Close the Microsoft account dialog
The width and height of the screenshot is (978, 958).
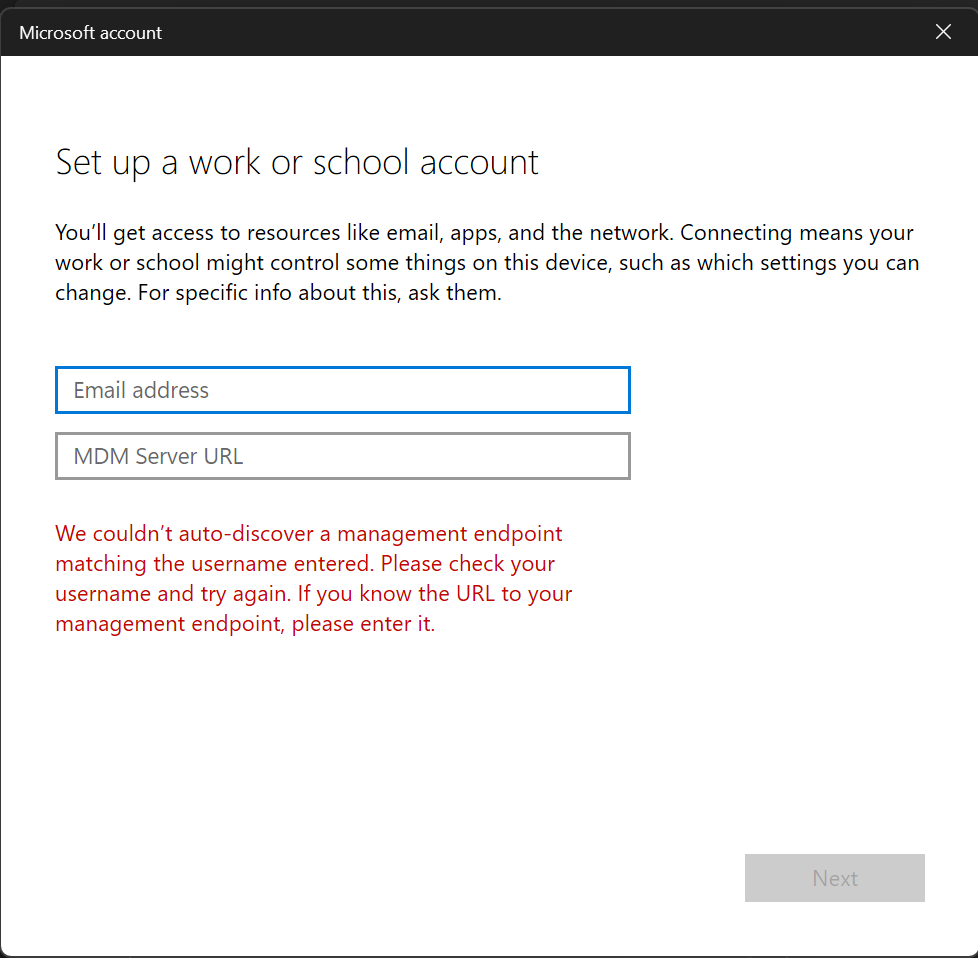(943, 32)
